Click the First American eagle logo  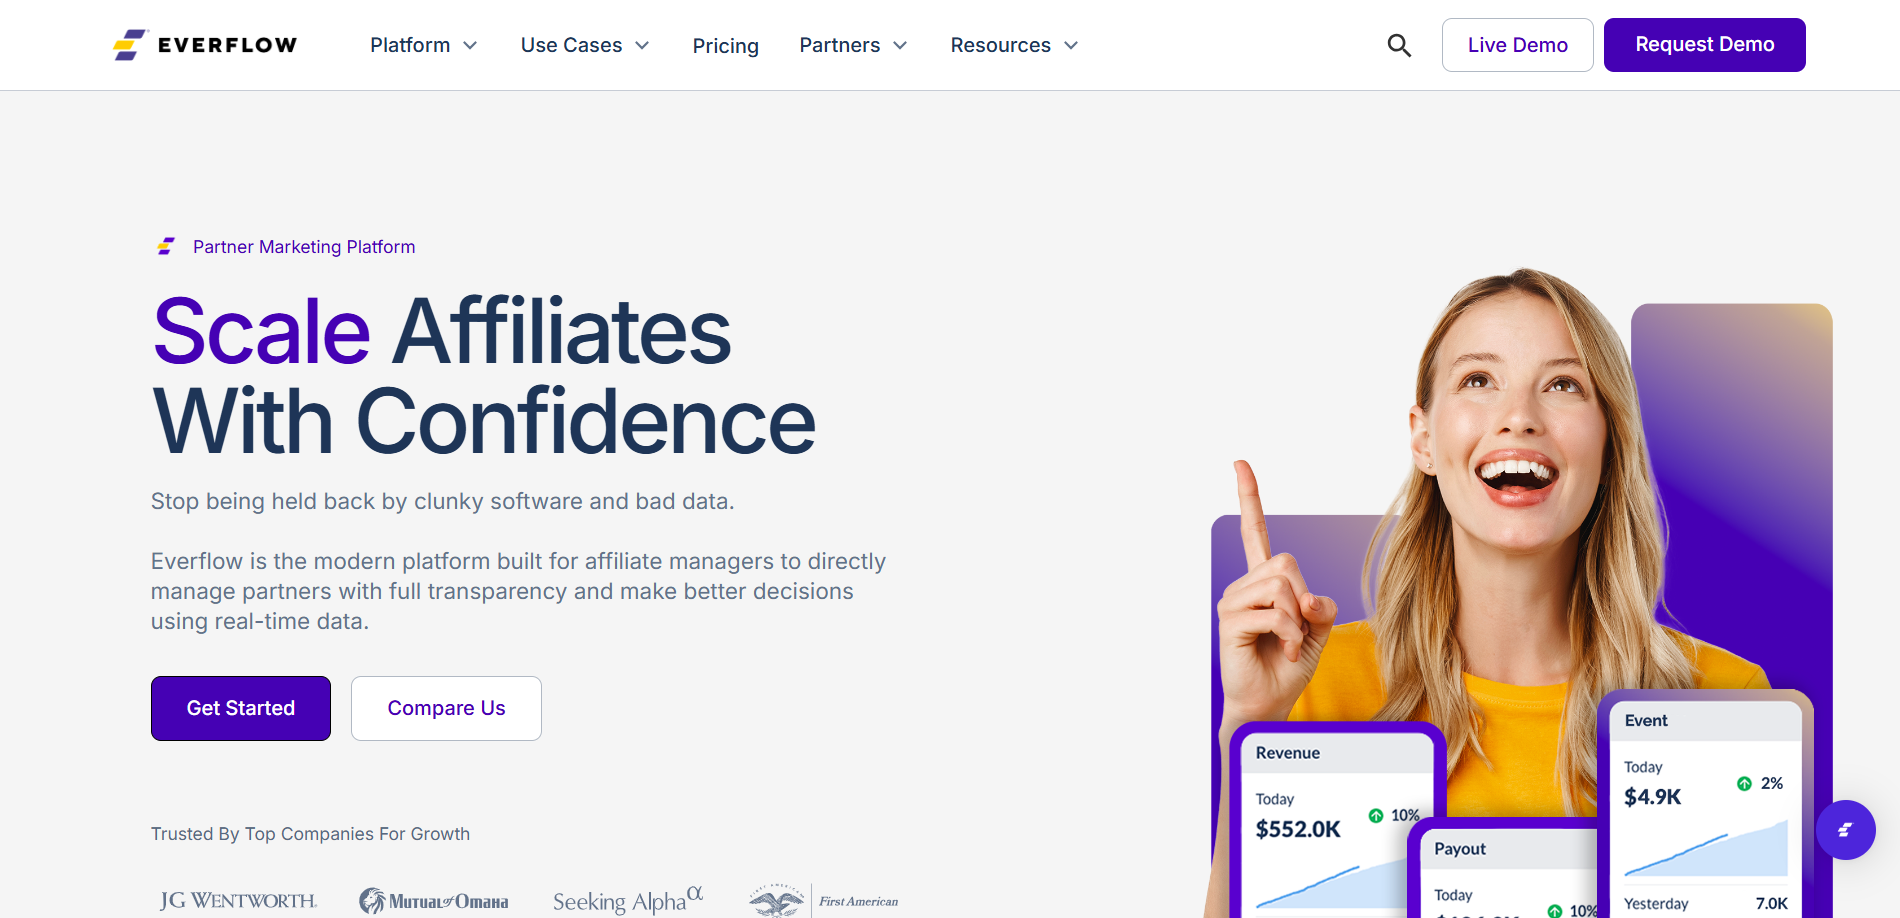point(824,900)
